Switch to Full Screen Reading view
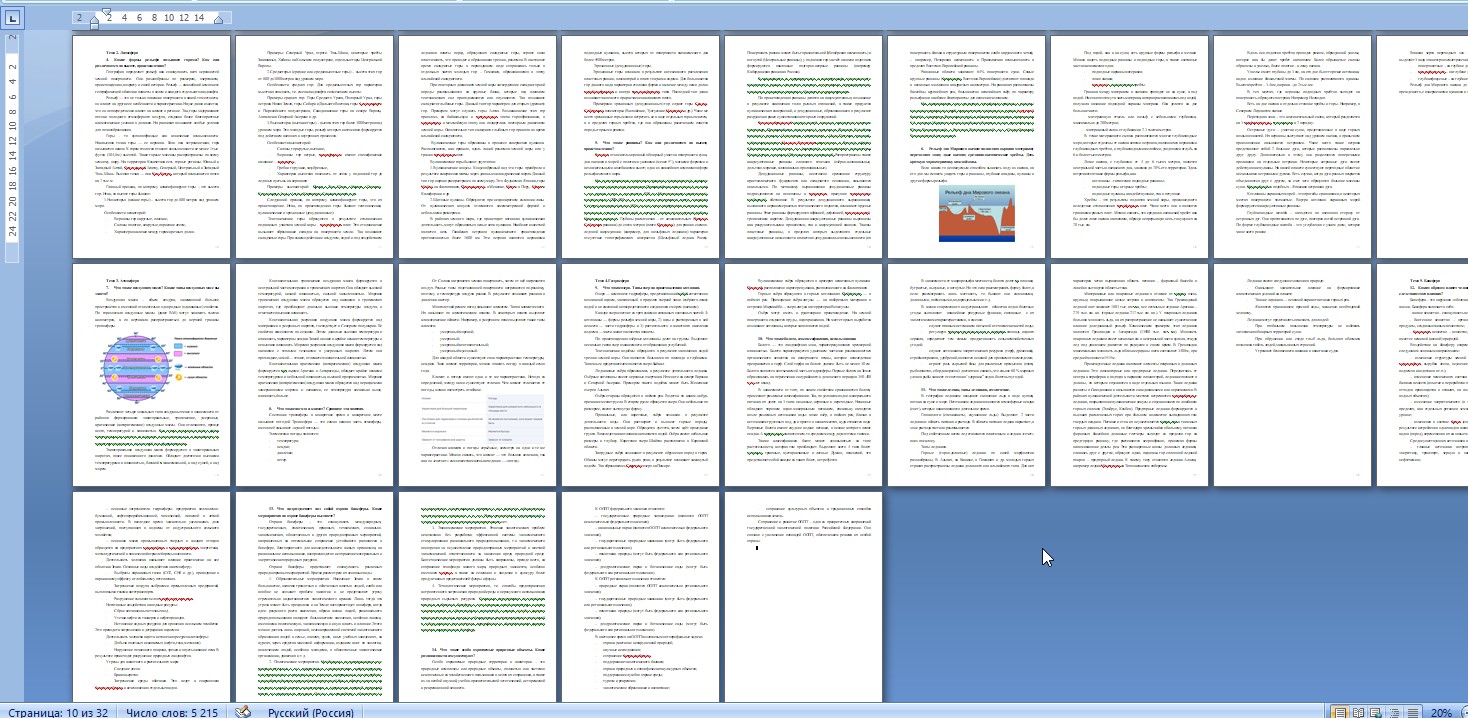 point(1358,712)
